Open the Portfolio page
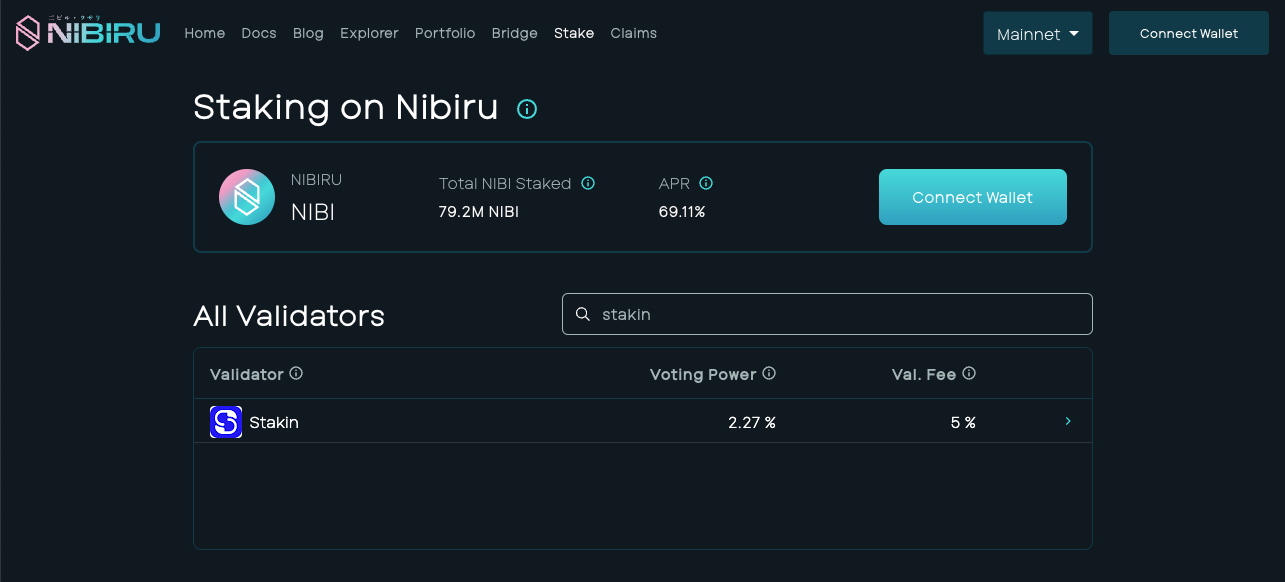Viewport: 1285px width, 582px height. point(445,33)
